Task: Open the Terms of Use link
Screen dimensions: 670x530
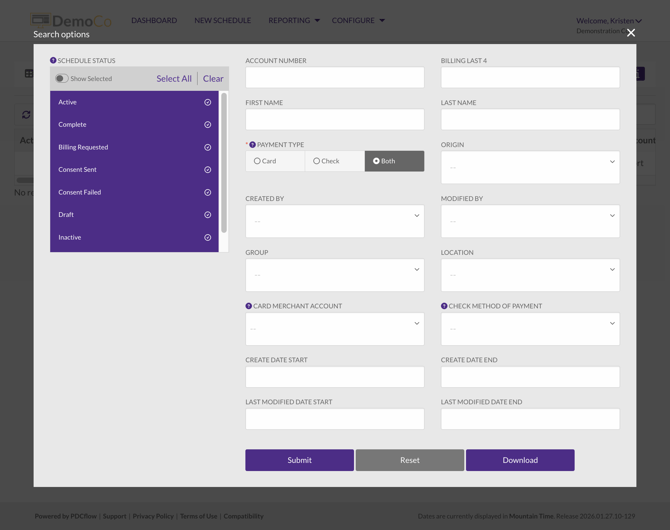Action: coord(199,516)
